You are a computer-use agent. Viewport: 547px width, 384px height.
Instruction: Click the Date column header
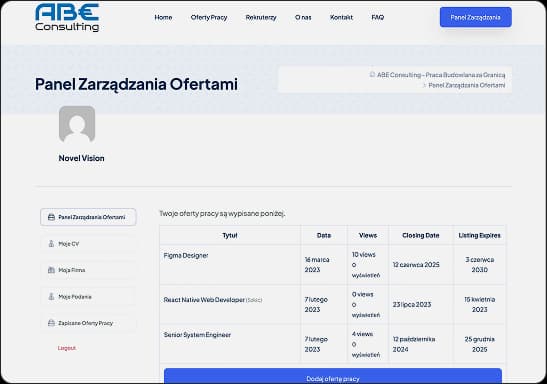[324, 235]
